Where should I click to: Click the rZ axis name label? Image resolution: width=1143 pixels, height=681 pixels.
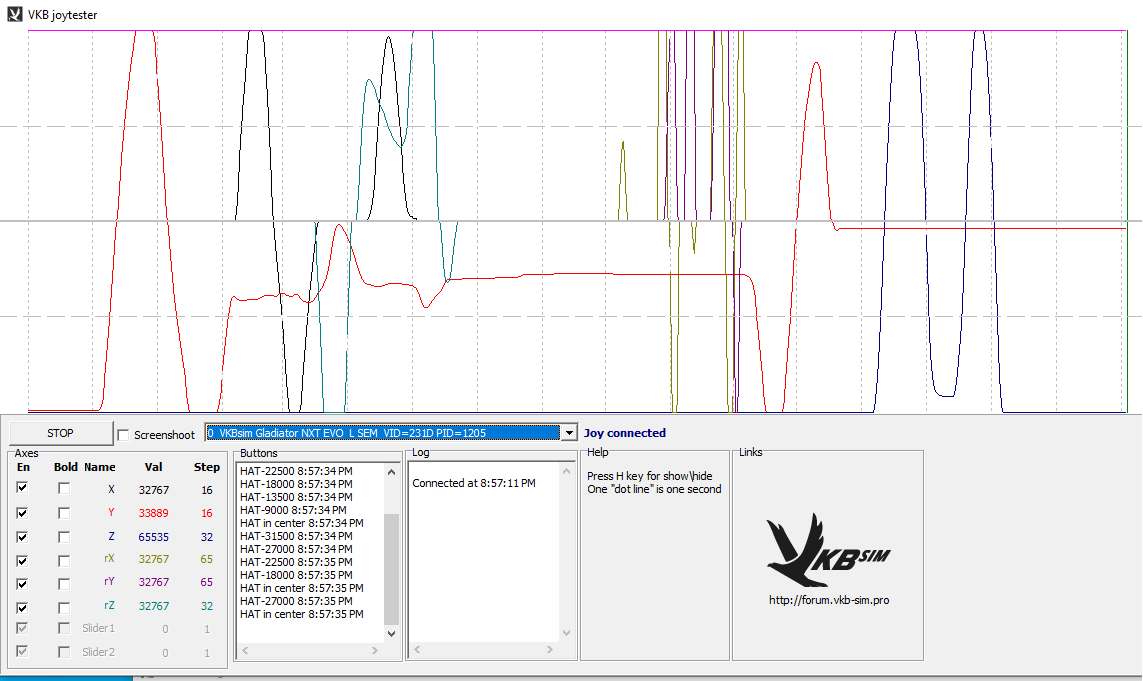tap(109, 605)
